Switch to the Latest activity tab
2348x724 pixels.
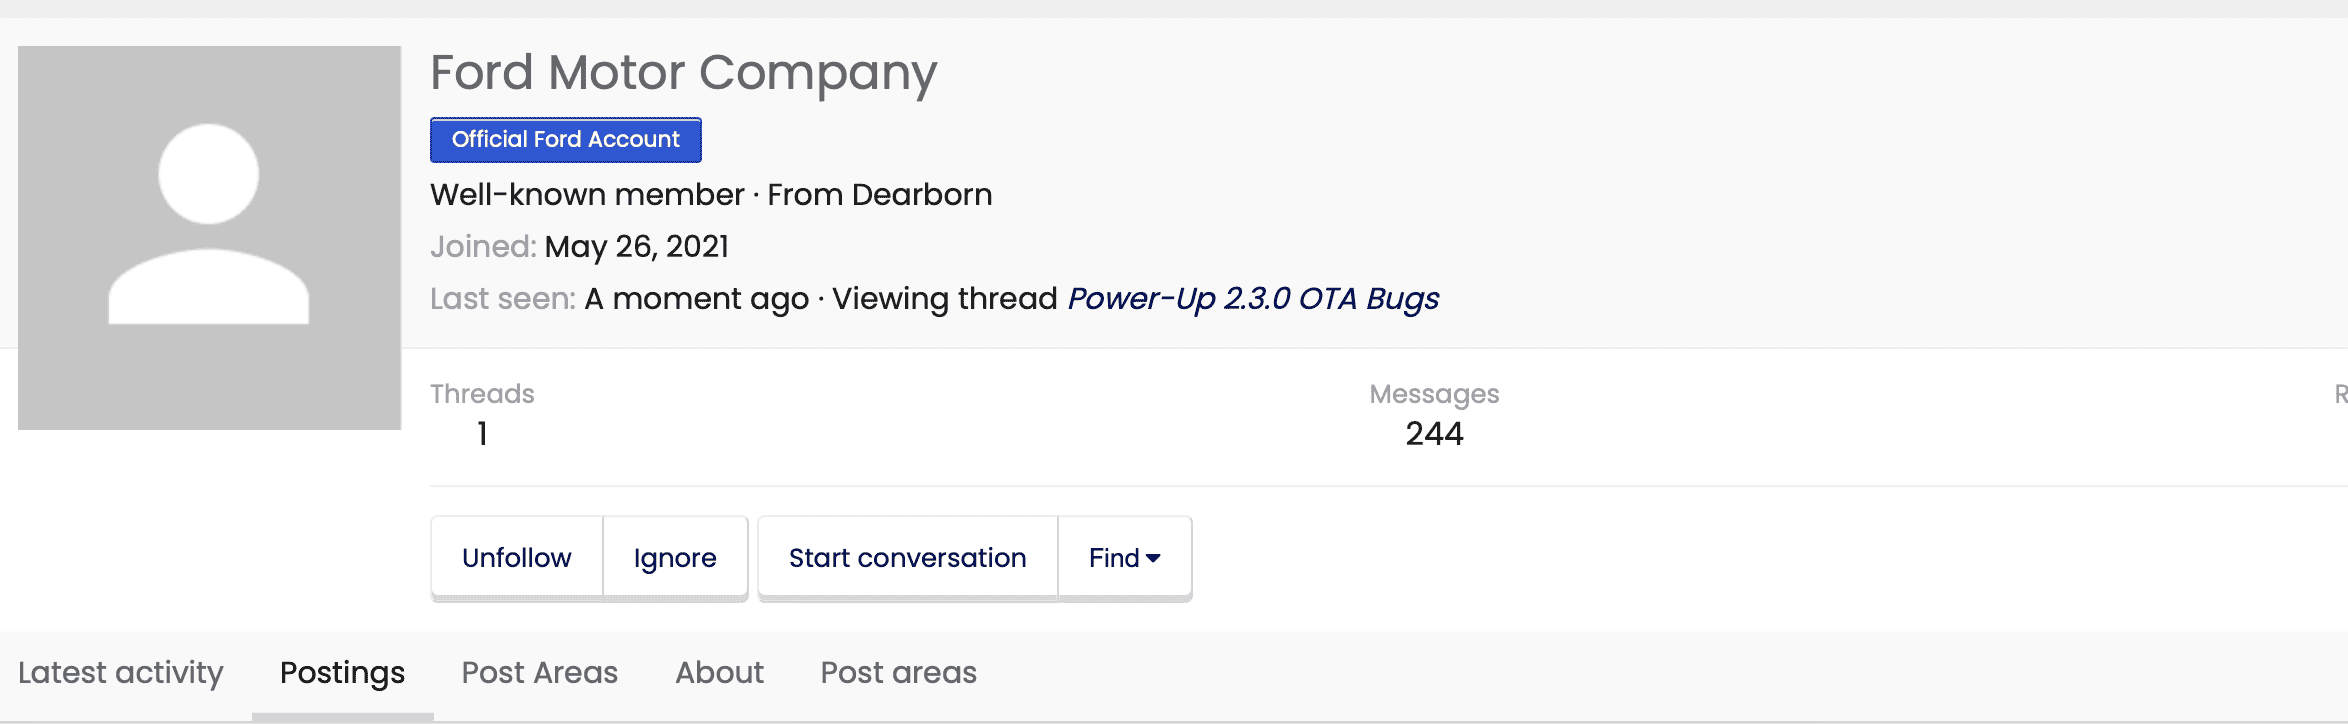click(121, 673)
